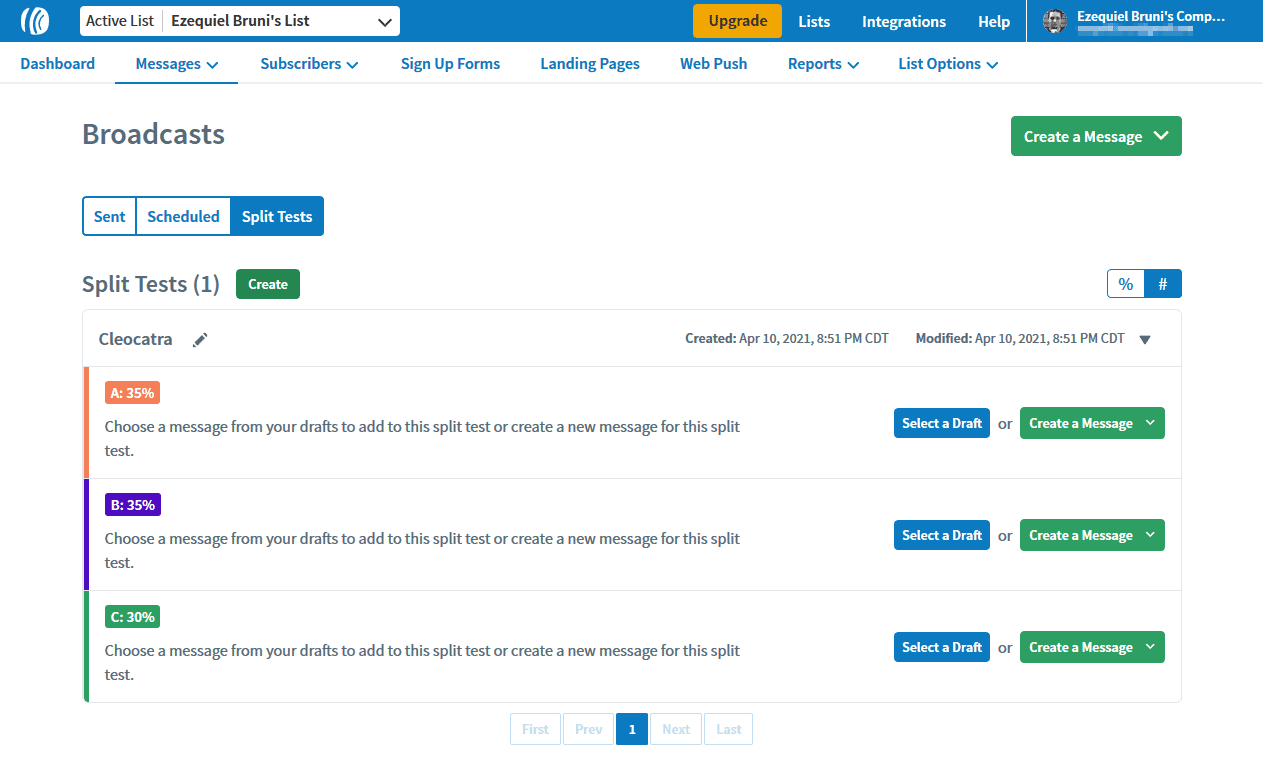Image resolution: width=1263 pixels, height=783 pixels.
Task: Open Create a Message for segment C
Action: [x=1092, y=647]
